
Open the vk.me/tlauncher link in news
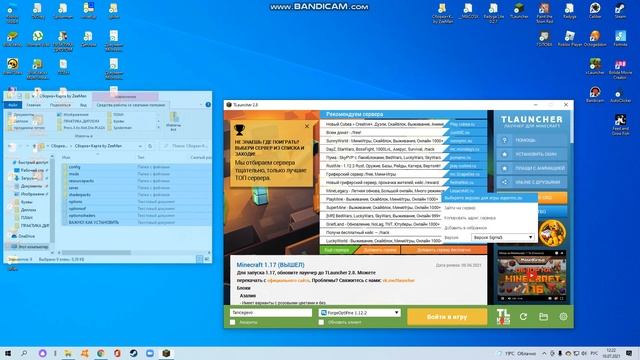[x=398, y=280]
